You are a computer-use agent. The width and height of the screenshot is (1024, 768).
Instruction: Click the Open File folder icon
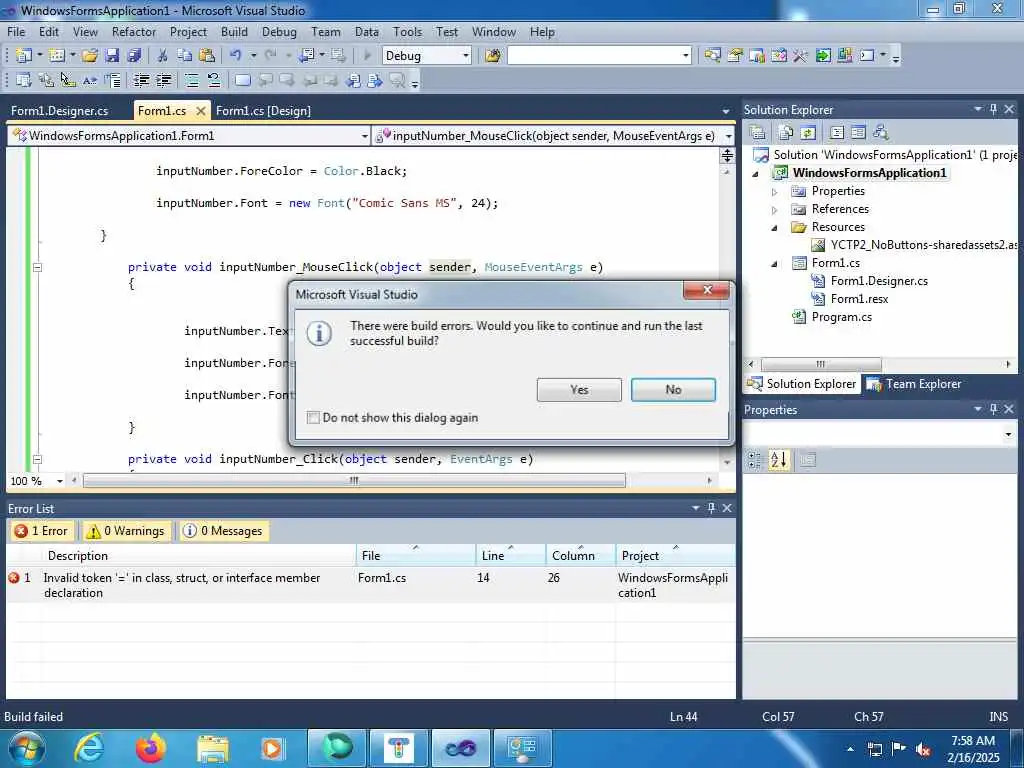click(x=90, y=56)
